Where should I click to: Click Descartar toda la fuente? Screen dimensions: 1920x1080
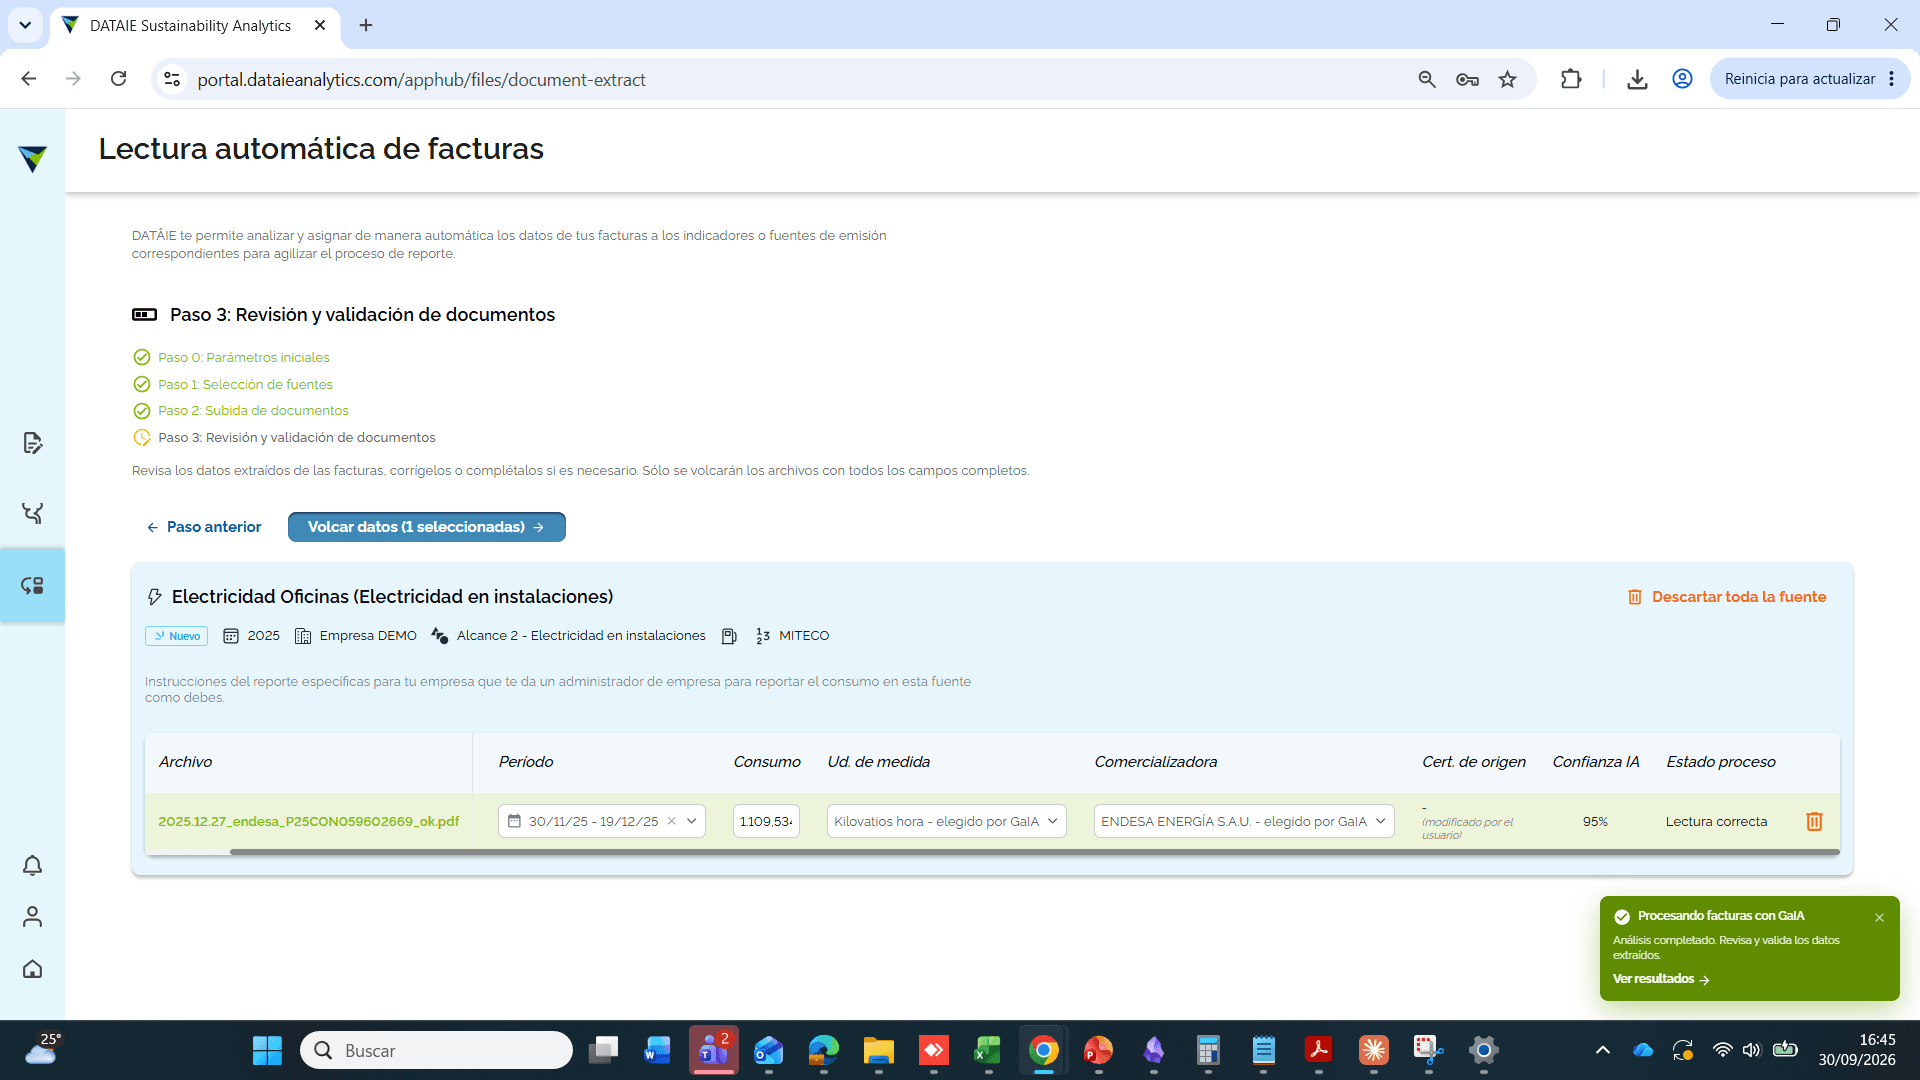1727,597
